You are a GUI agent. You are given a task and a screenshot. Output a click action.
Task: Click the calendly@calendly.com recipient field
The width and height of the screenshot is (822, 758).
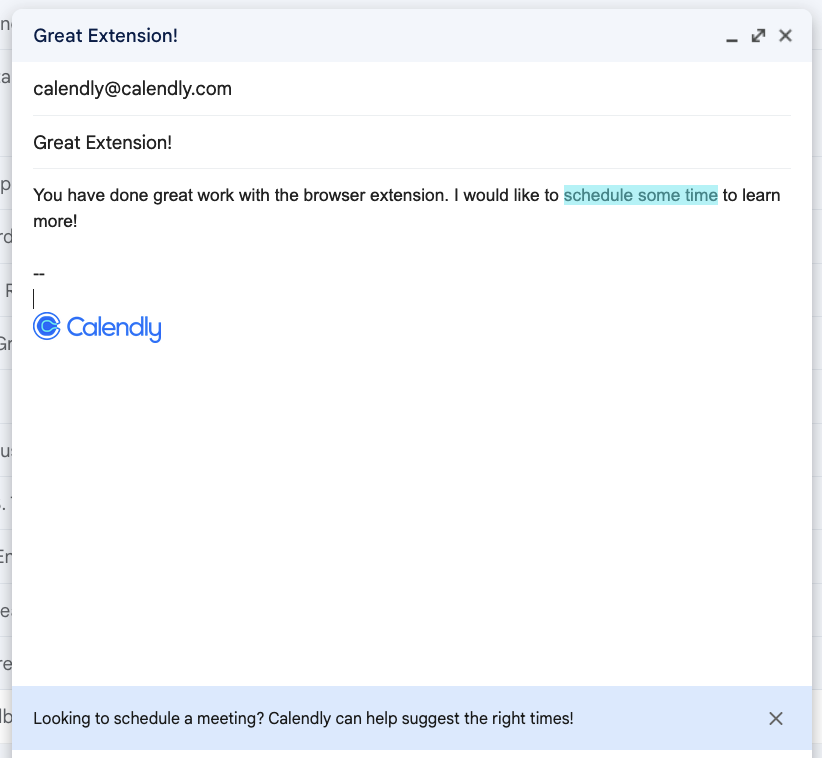pyautogui.click(x=132, y=89)
